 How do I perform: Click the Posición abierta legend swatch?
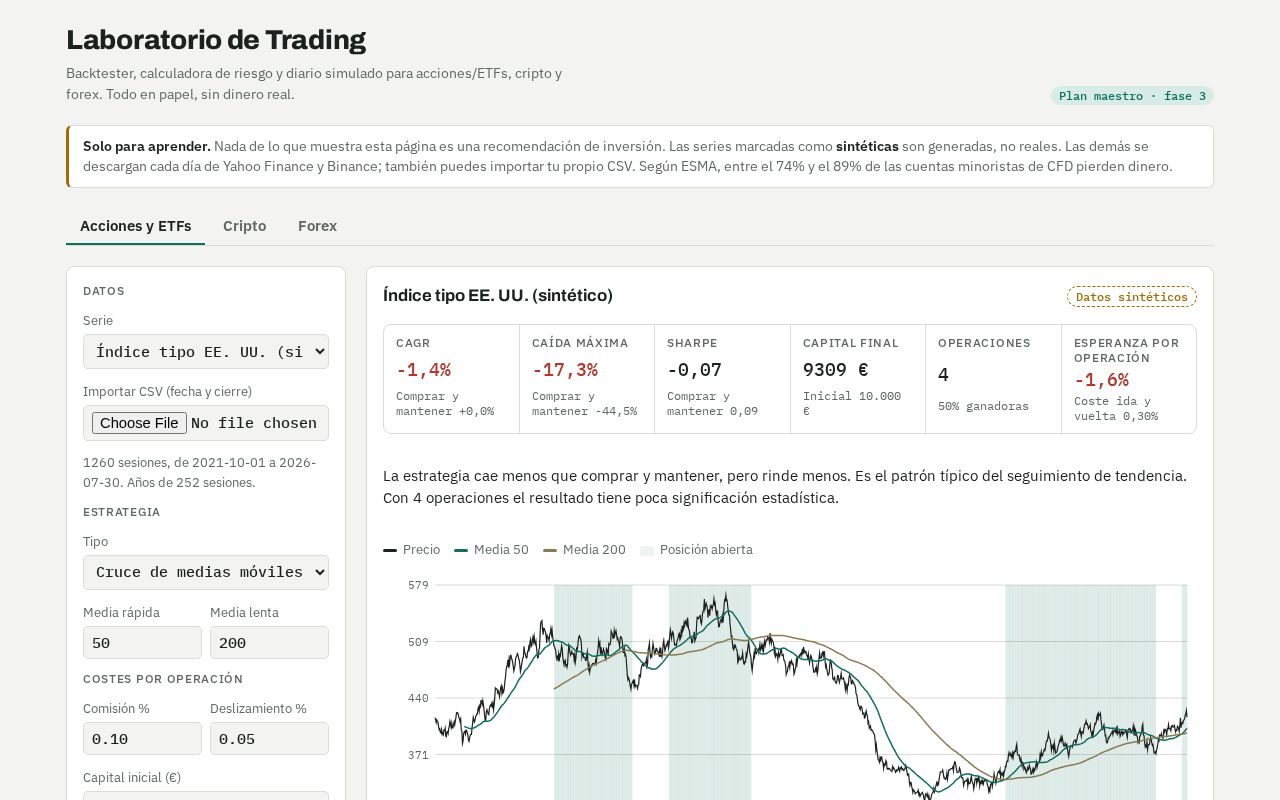tap(647, 550)
